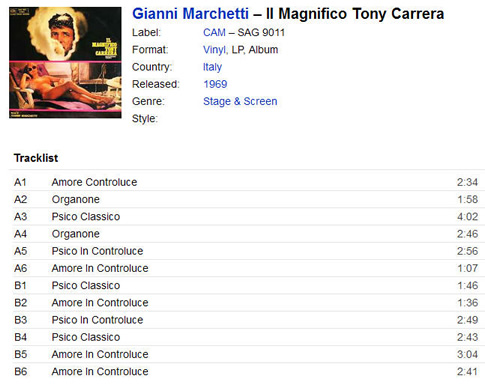Select track A6 Amore In Controluce
The width and height of the screenshot is (485, 391).
(x=246, y=268)
